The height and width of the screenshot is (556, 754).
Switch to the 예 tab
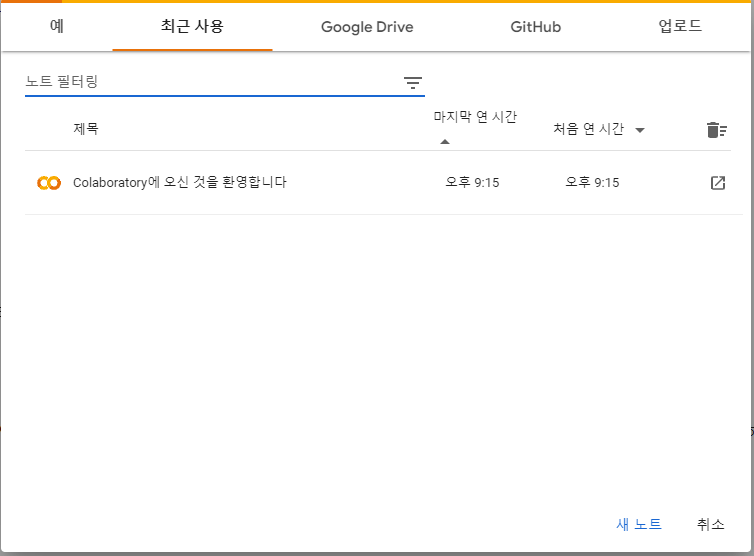click(57, 26)
